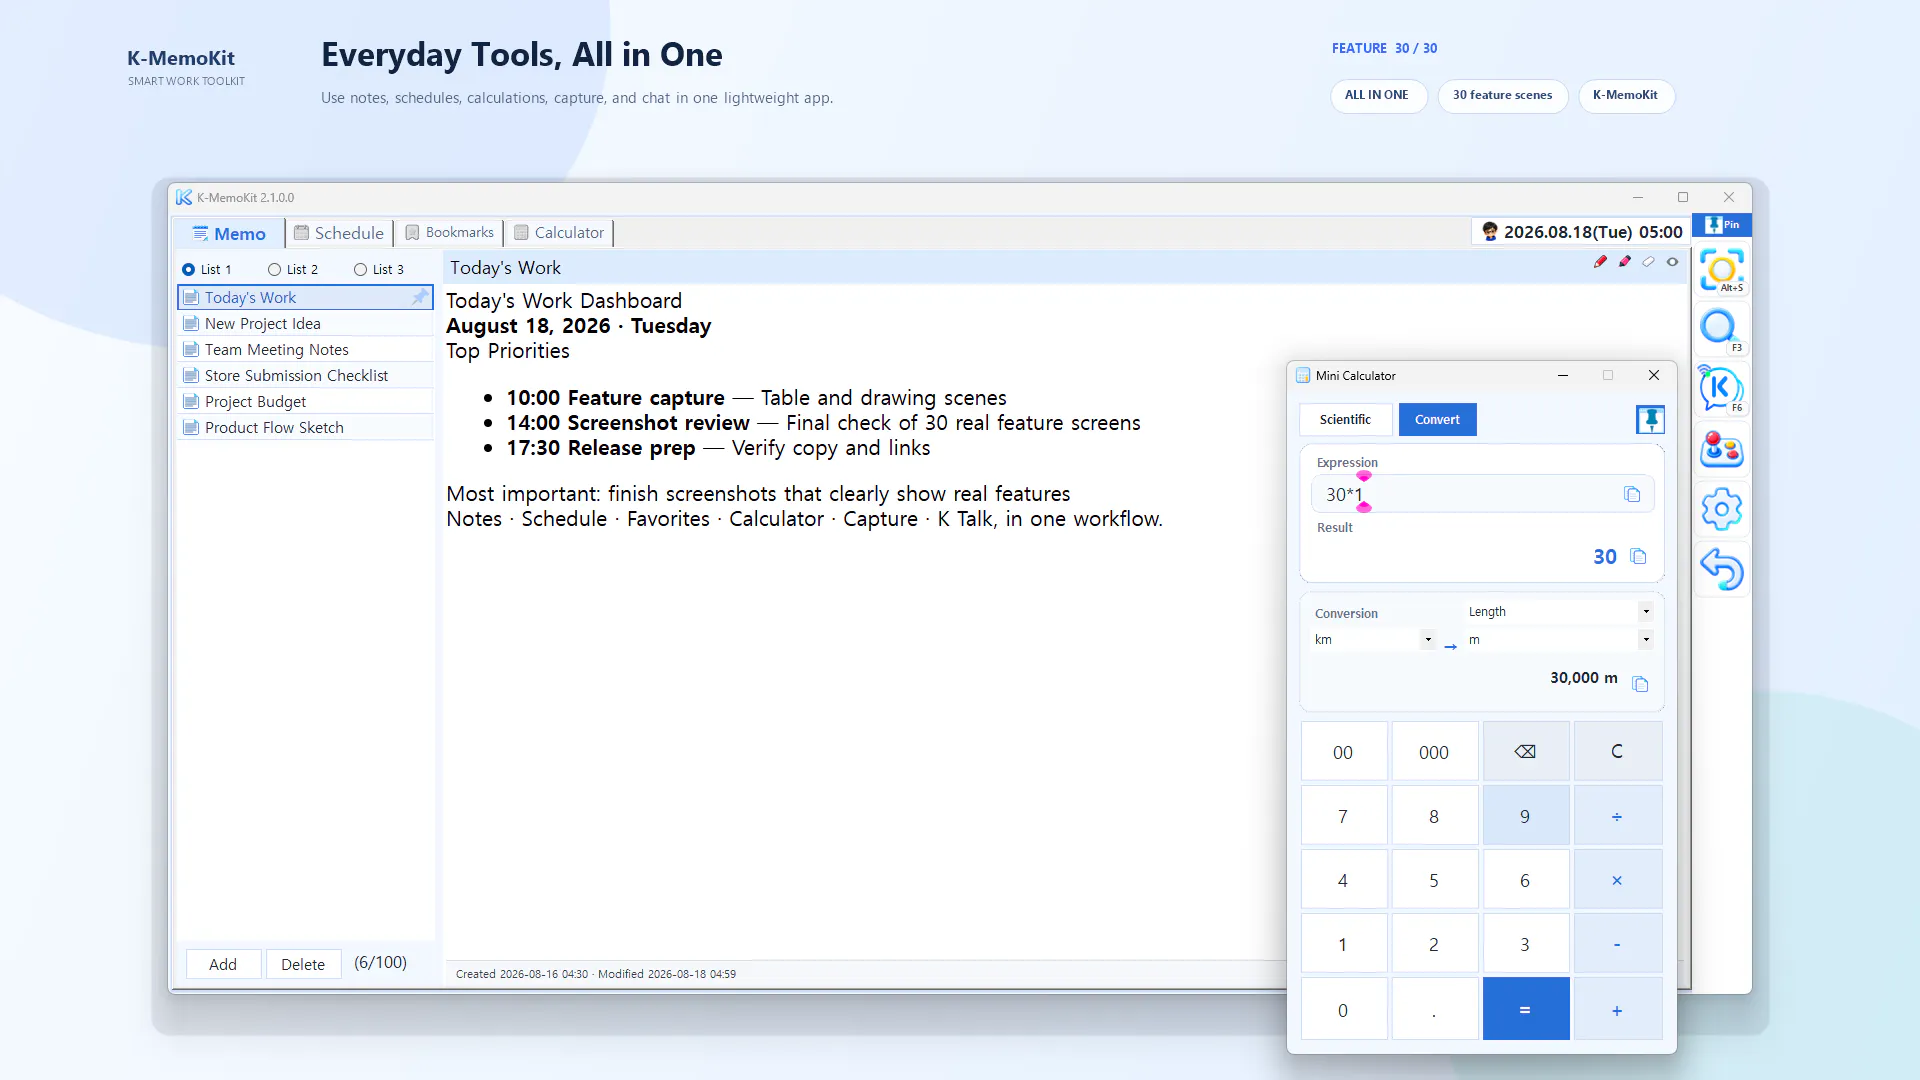
Task: Select the eraser tool in memo header
Action: point(1648,262)
